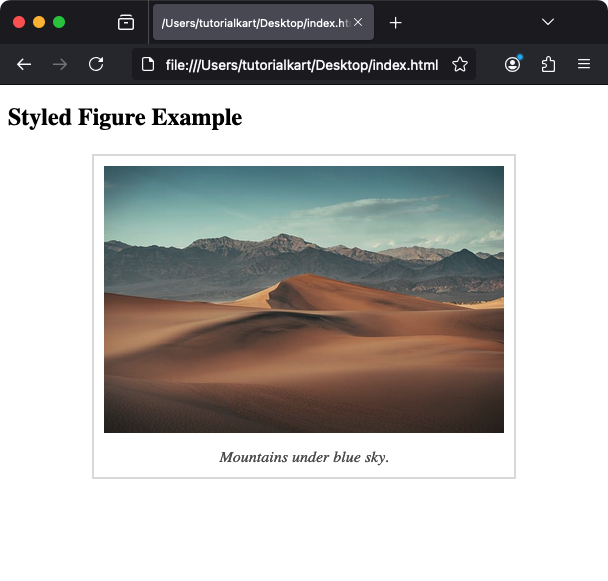Bookmark this page with the star icon
The image size is (608, 581).
point(460,64)
